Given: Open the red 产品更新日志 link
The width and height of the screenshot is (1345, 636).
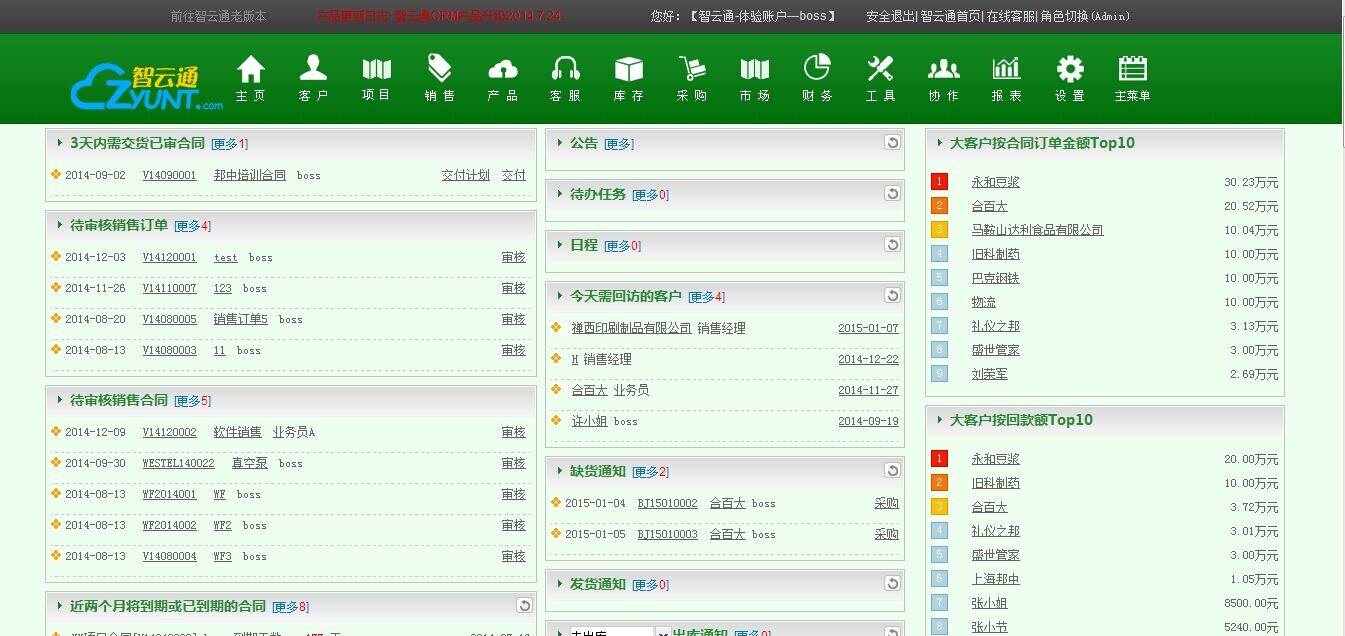Looking at the screenshot, I should [x=438, y=17].
